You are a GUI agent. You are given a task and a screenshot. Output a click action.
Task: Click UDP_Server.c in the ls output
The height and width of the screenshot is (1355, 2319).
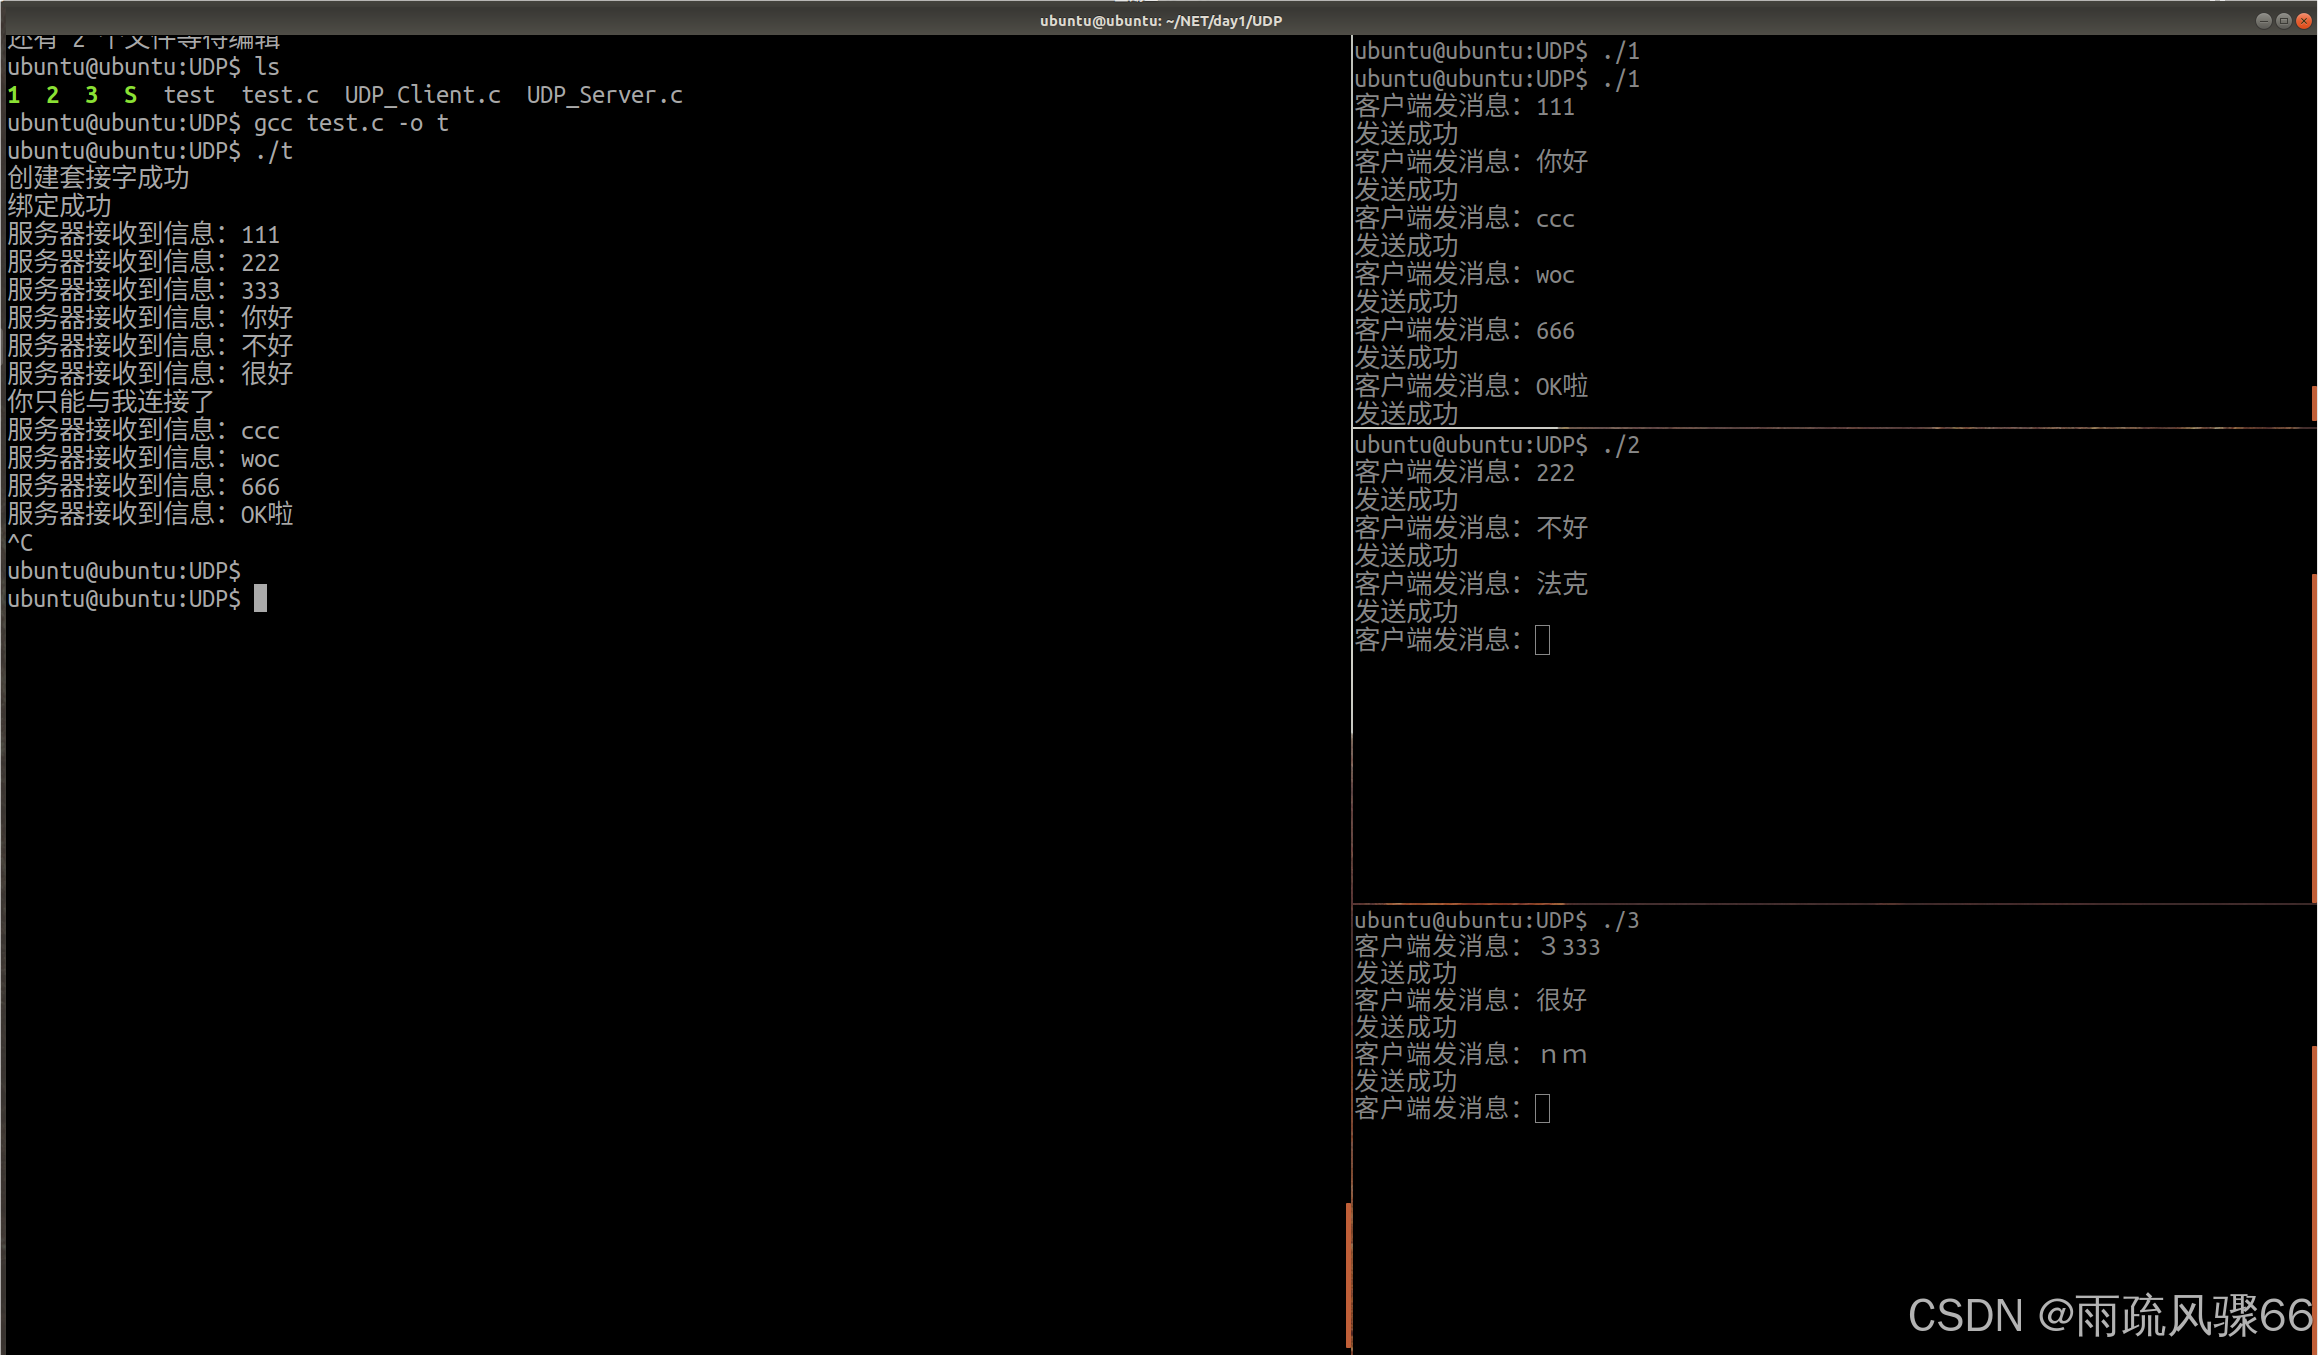tap(604, 95)
